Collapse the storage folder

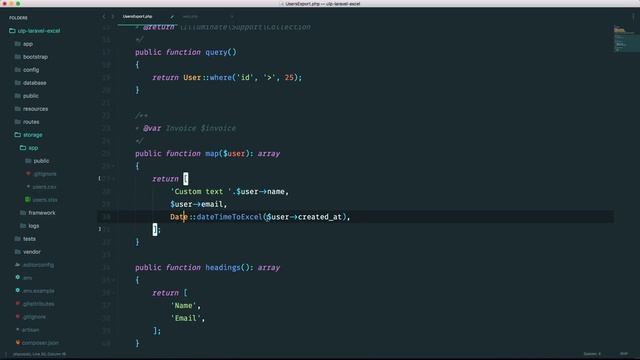point(29,135)
